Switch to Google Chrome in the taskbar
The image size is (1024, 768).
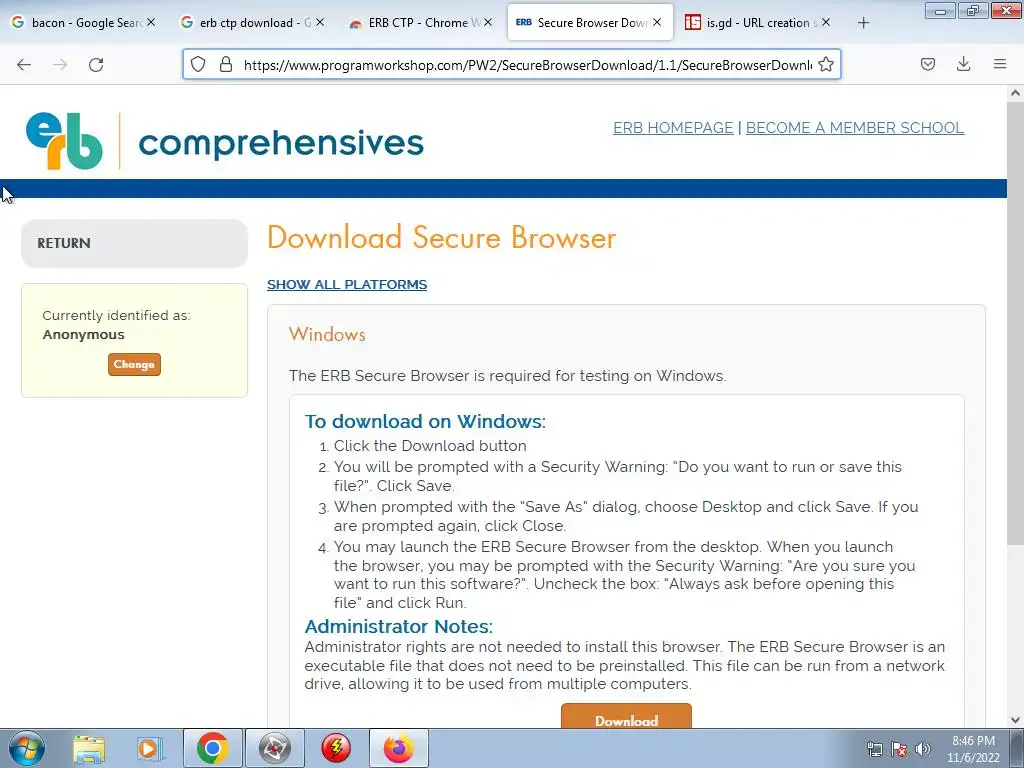point(212,748)
